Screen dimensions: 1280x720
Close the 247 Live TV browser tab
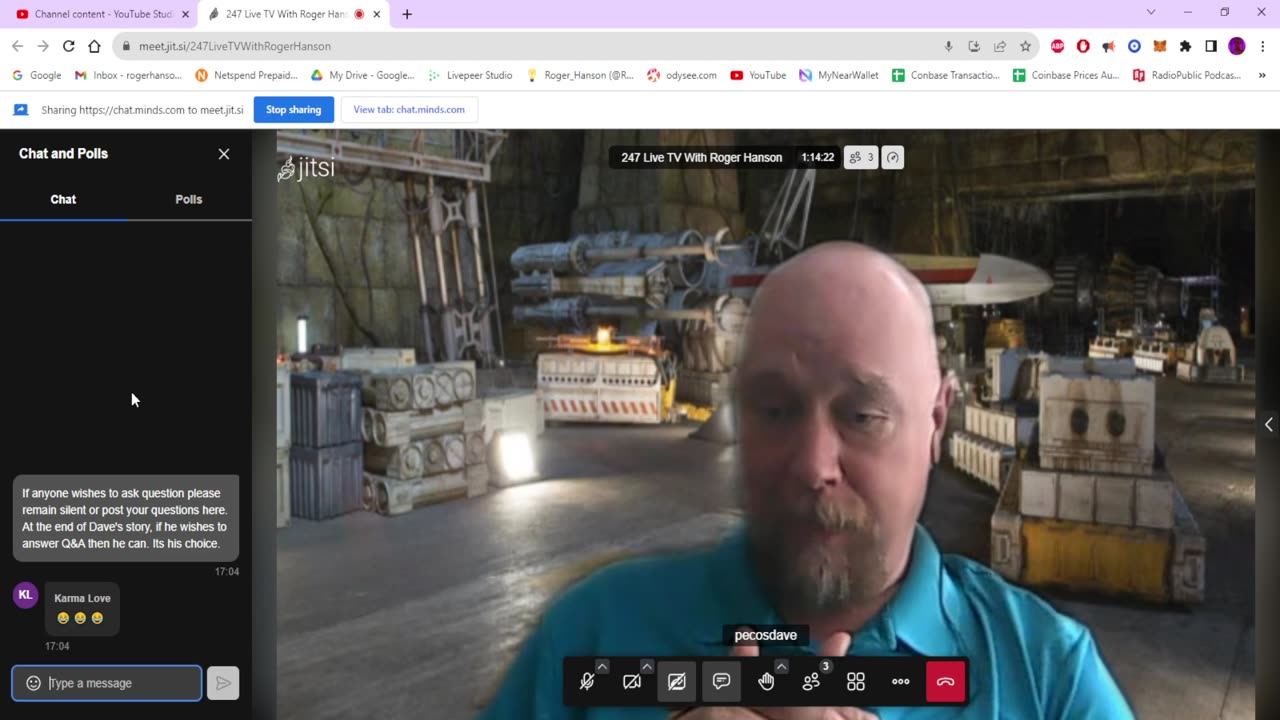[x=377, y=14]
